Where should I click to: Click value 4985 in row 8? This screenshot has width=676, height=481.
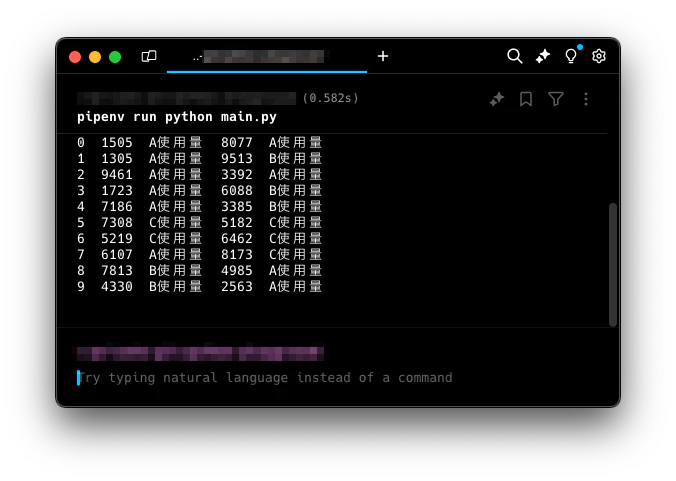(x=237, y=270)
